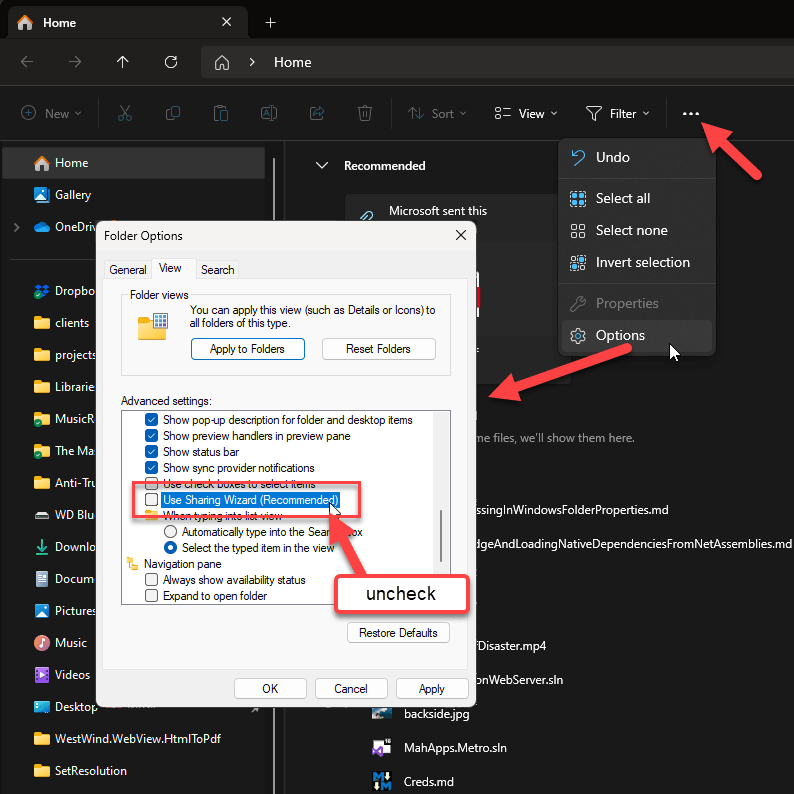Image resolution: width=794 pixels, height=794 pixels.
Task: Toggle Show preview handlers in preview pane
Action: pos(151,436)
